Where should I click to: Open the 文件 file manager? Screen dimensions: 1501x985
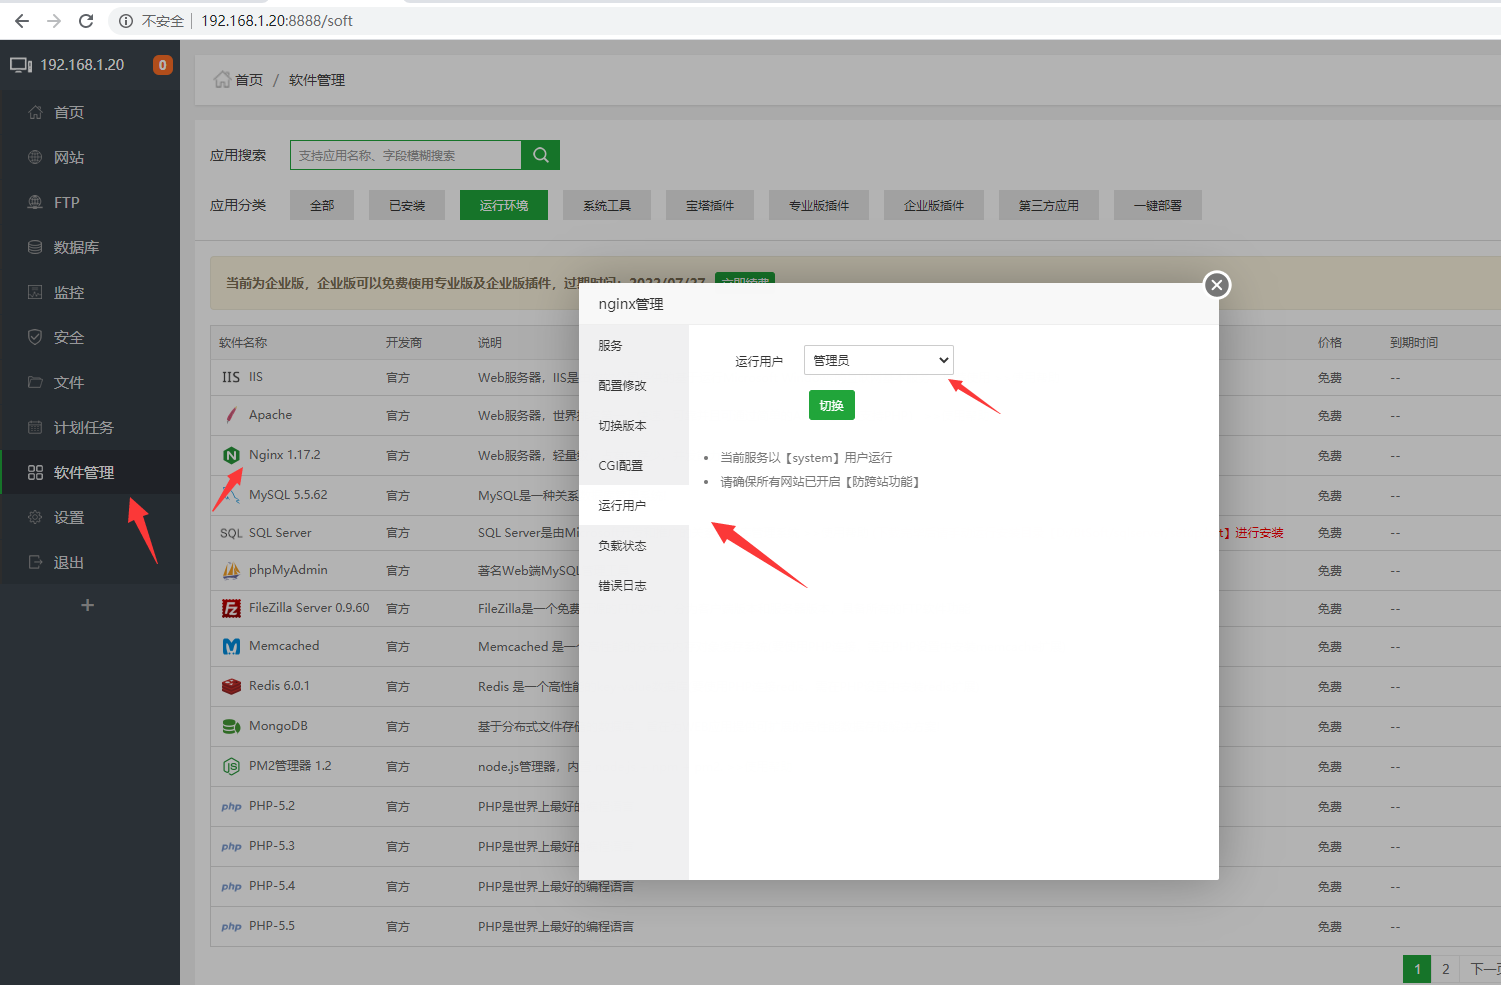click(x=66, y=382)
